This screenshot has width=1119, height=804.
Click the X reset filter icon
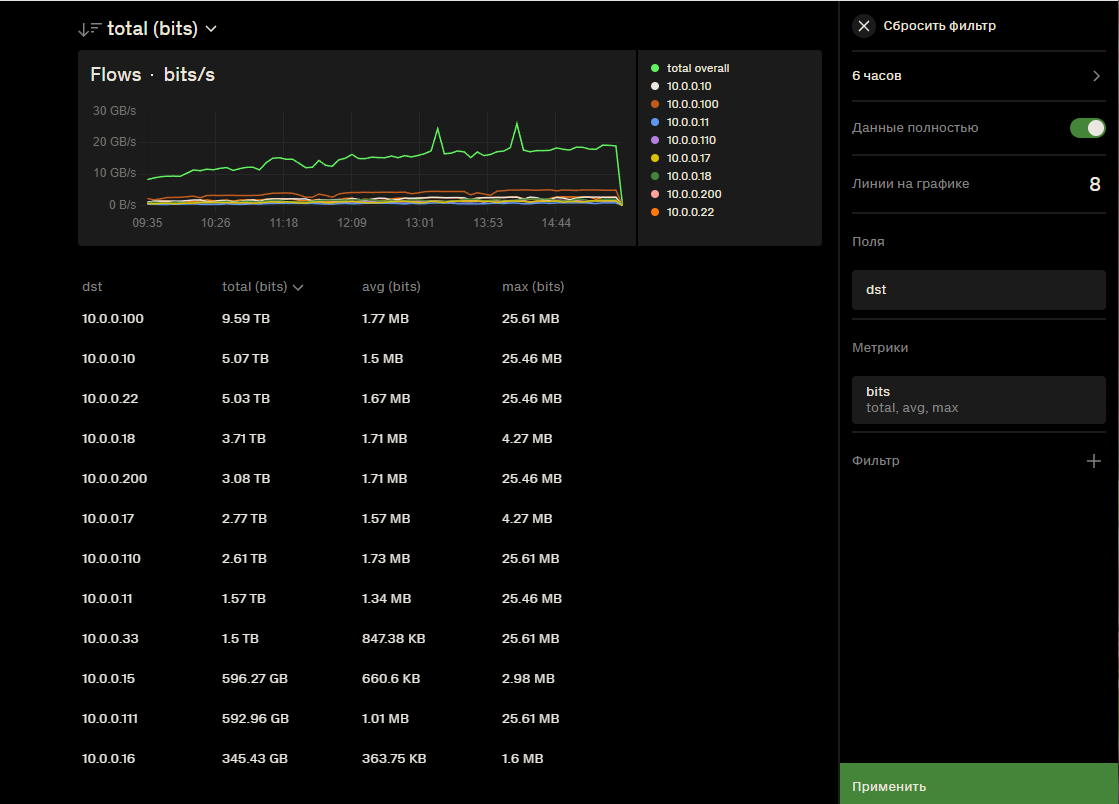[x=864, y=26]
